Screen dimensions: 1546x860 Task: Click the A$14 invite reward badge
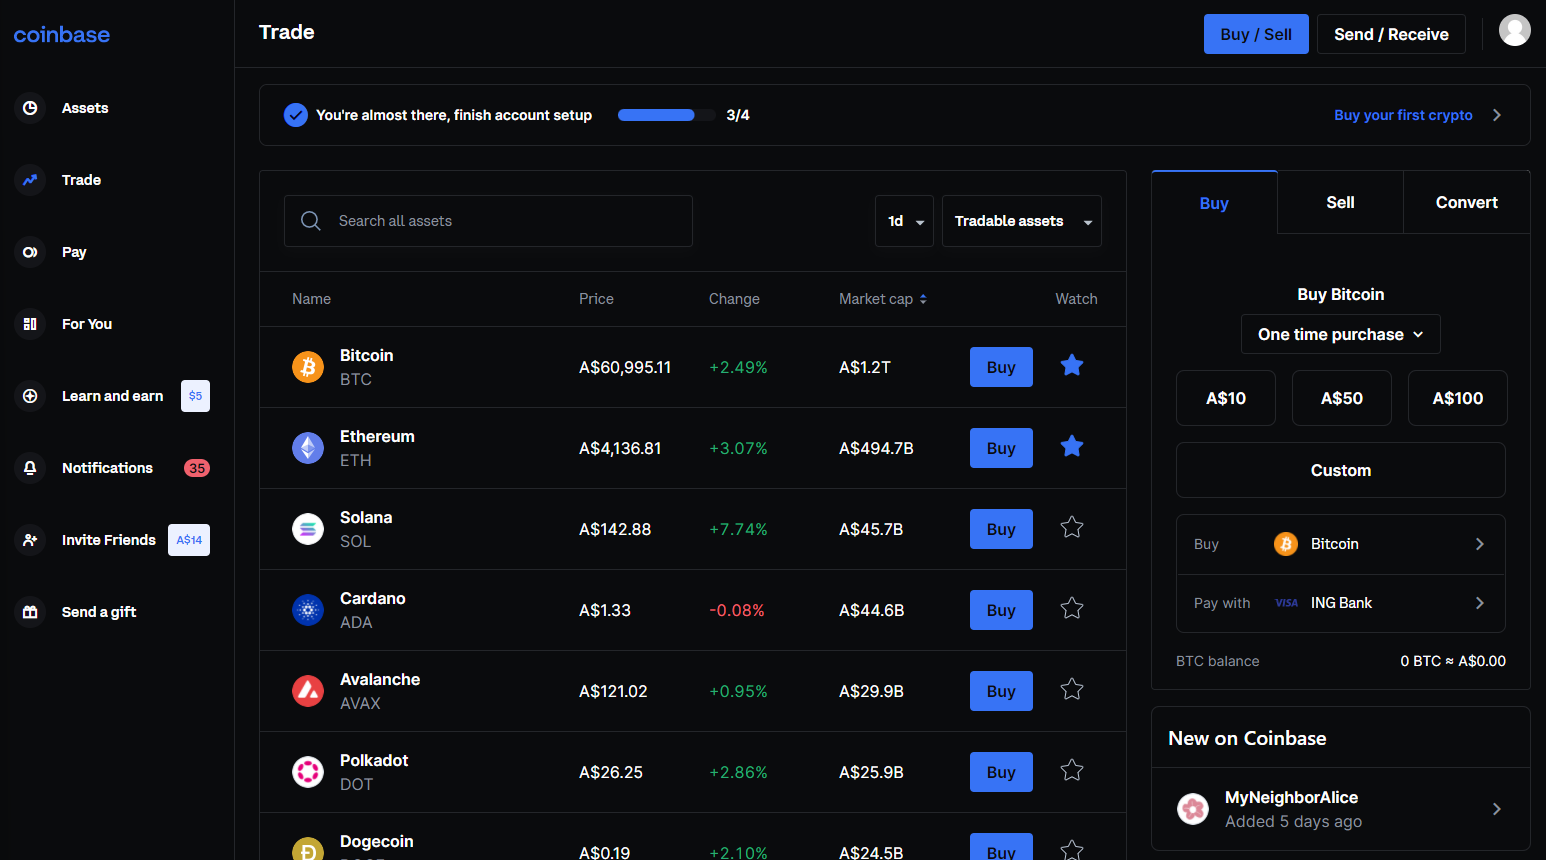click(x=189, y=540)
